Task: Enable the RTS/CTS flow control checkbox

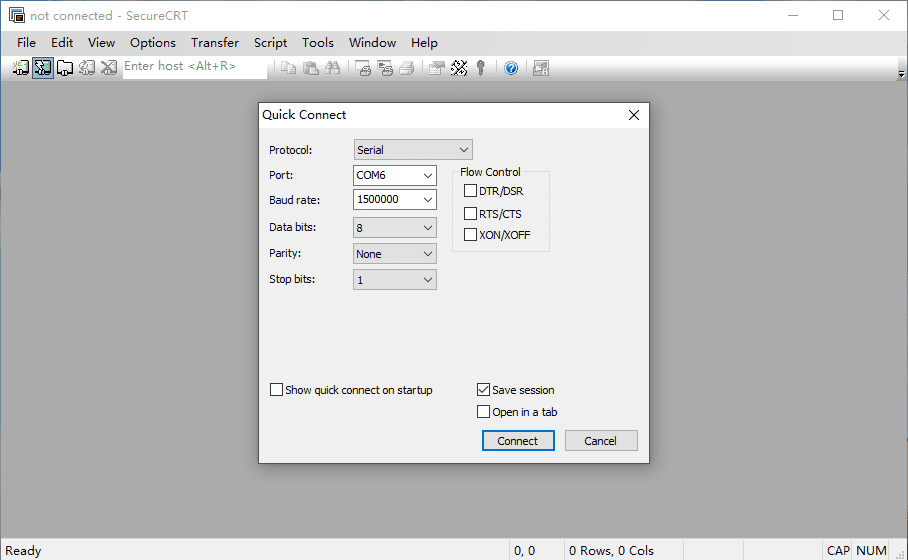Action: (x=471, y=214)
